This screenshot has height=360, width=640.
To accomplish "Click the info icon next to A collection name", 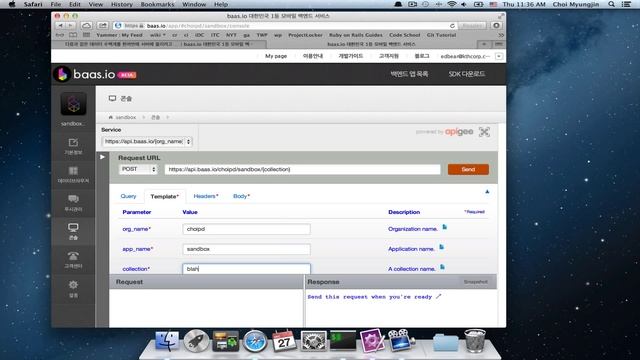I will (x=442, y=267).
